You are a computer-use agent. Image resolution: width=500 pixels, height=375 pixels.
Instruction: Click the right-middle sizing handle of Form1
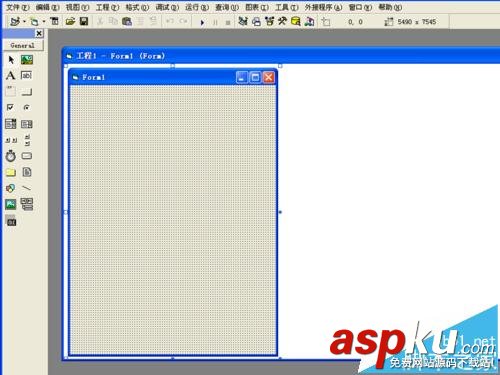click(280, 212)
